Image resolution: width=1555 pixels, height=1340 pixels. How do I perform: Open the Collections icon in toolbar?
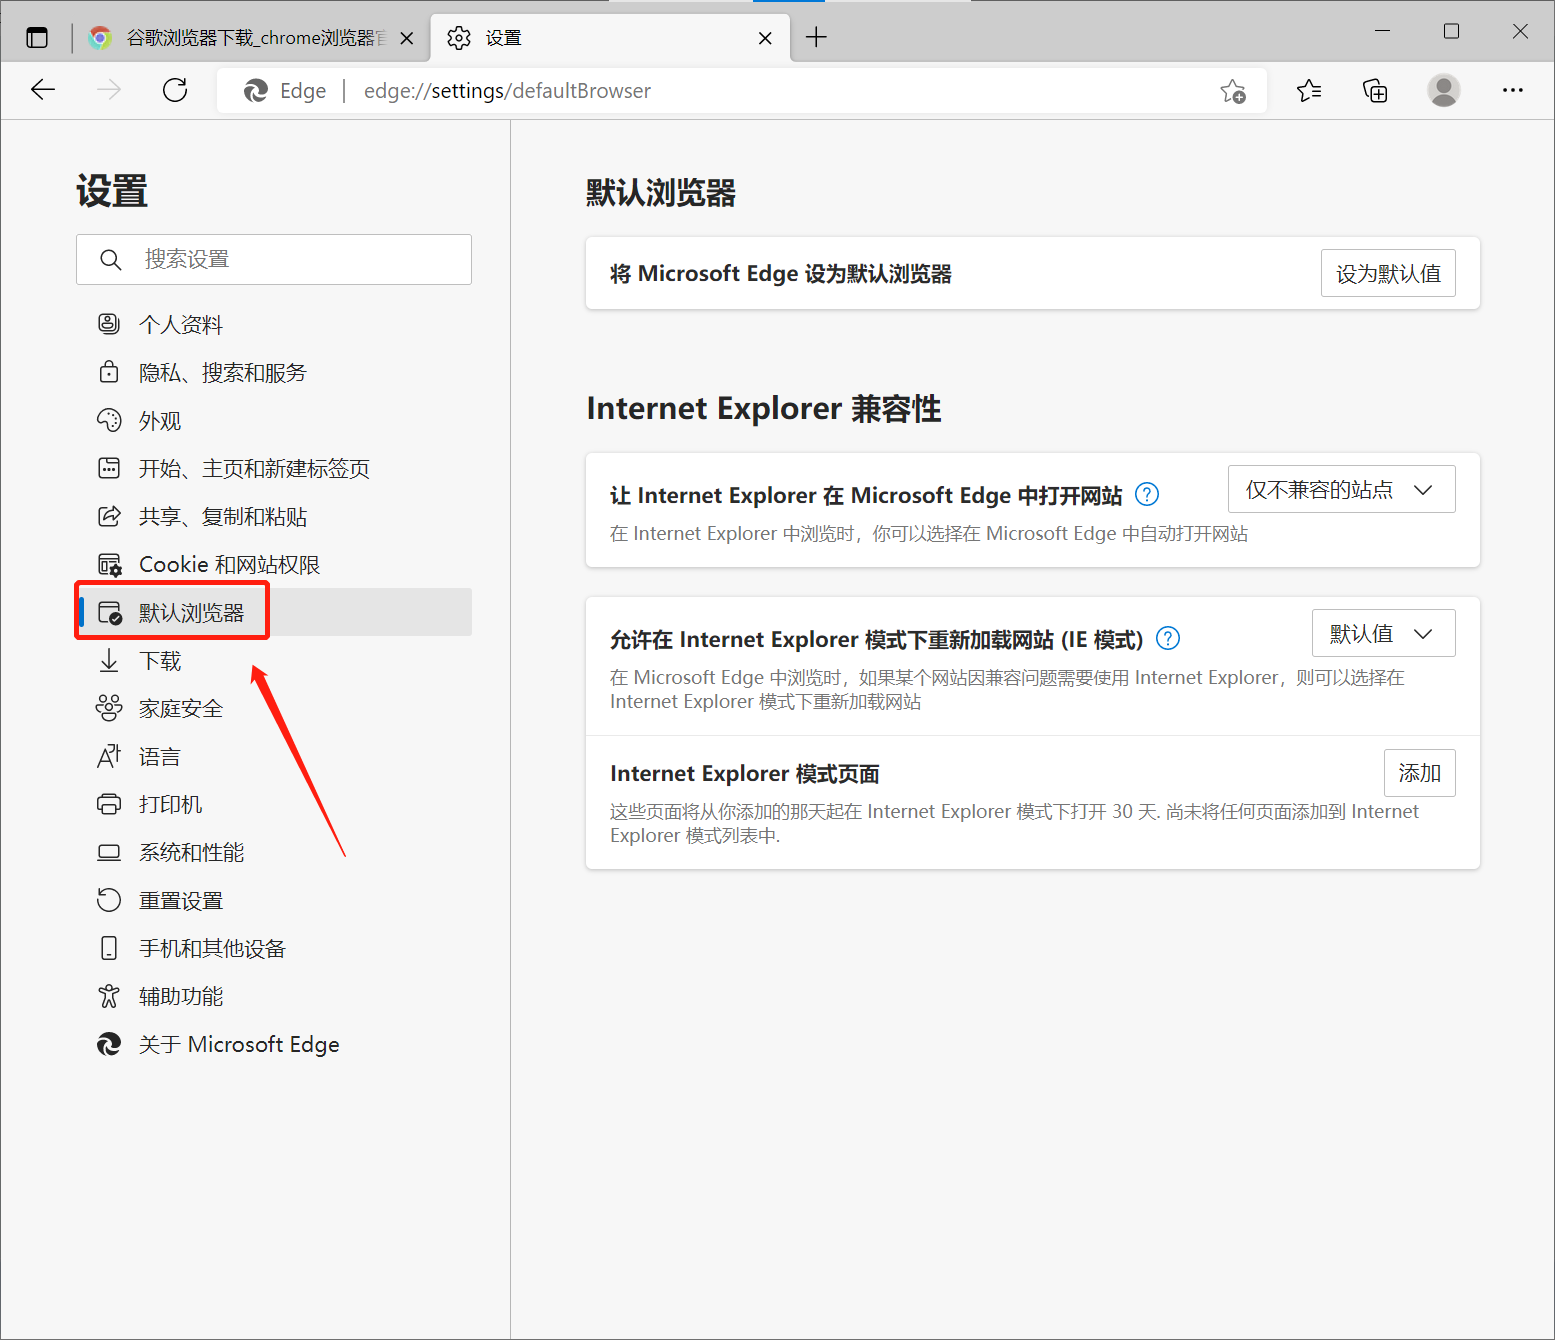click(1375, 90)
